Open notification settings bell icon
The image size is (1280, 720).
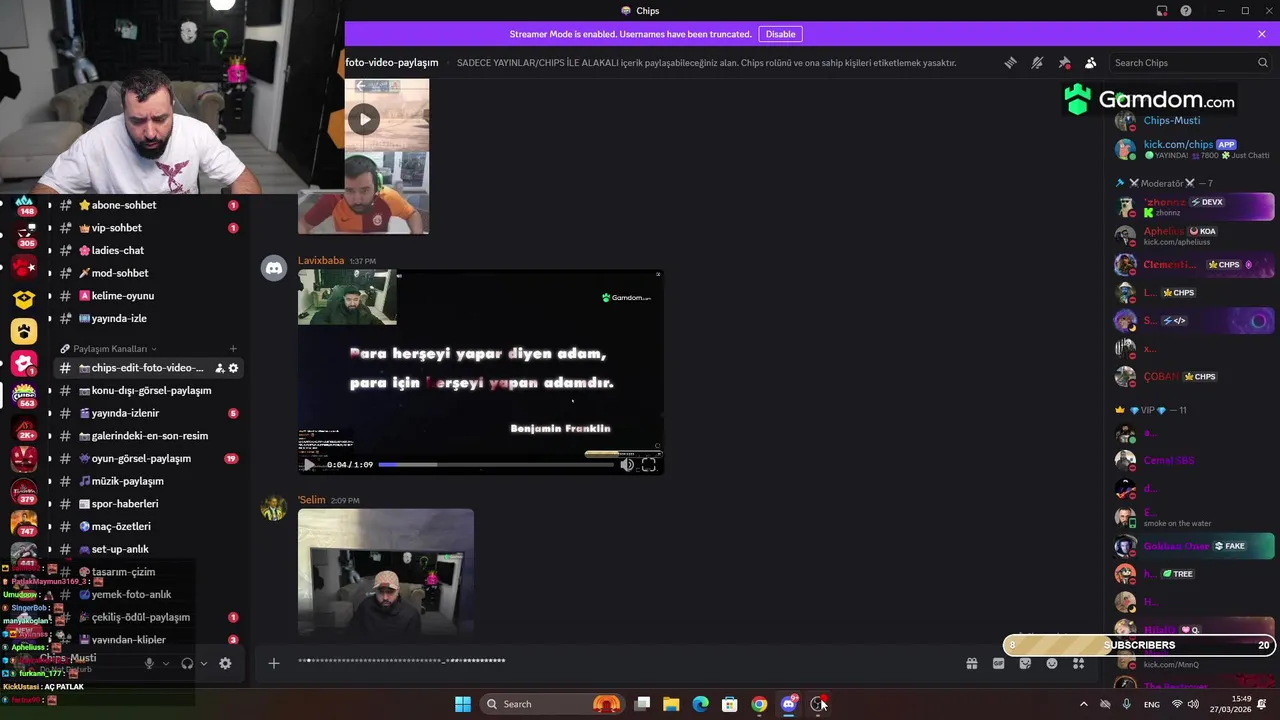[1037, 62]
